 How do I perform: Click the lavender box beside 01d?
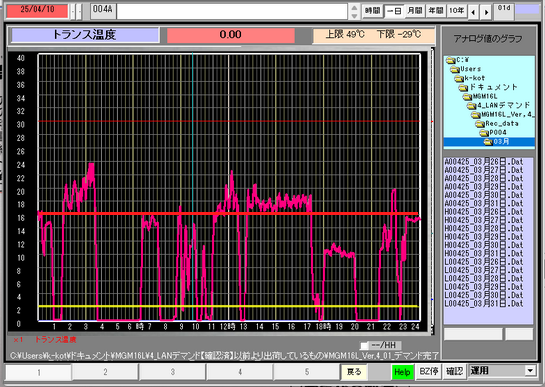coord(527,10)
